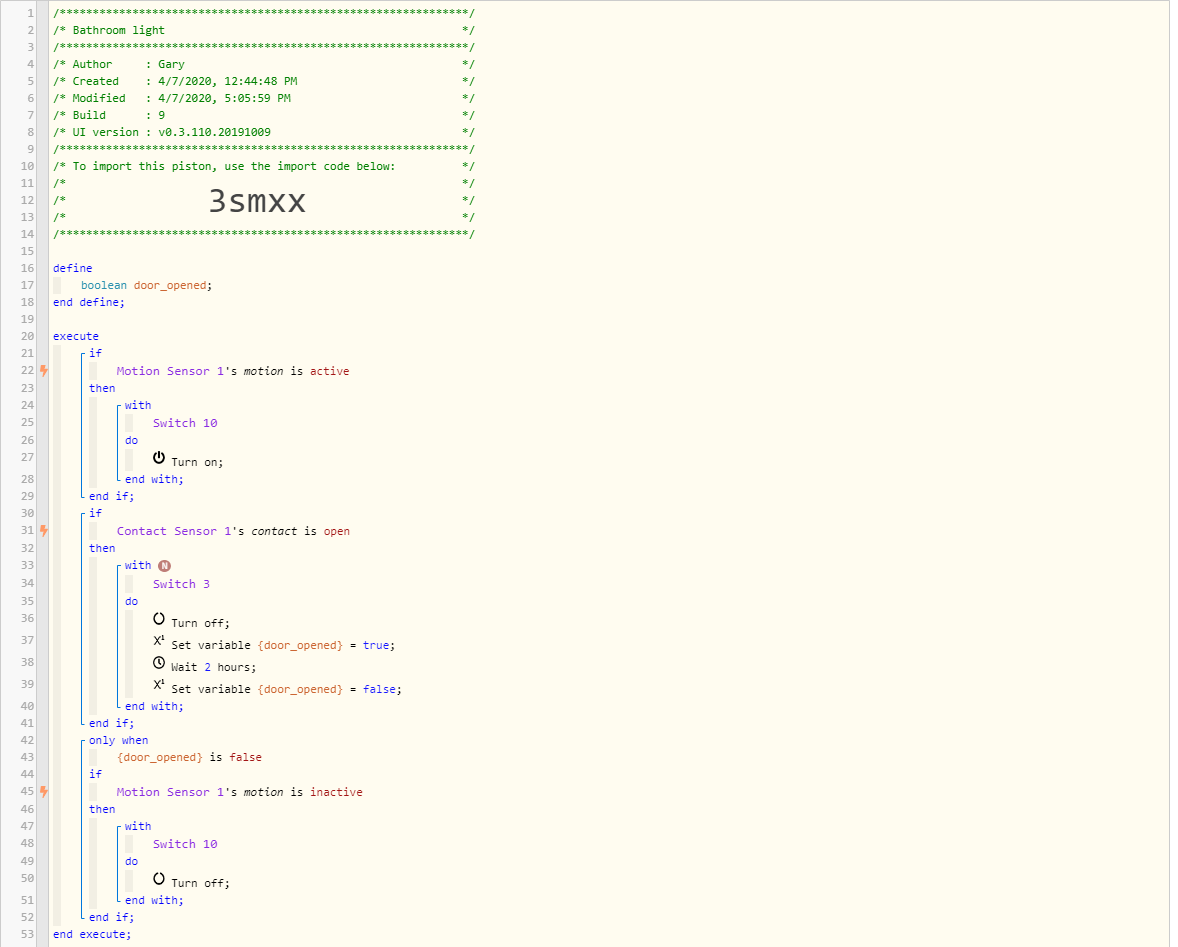This screenshot has width=1178, height=947.
Task: Click the power-off icon on line 50
Action: click(x=159, y=878)
